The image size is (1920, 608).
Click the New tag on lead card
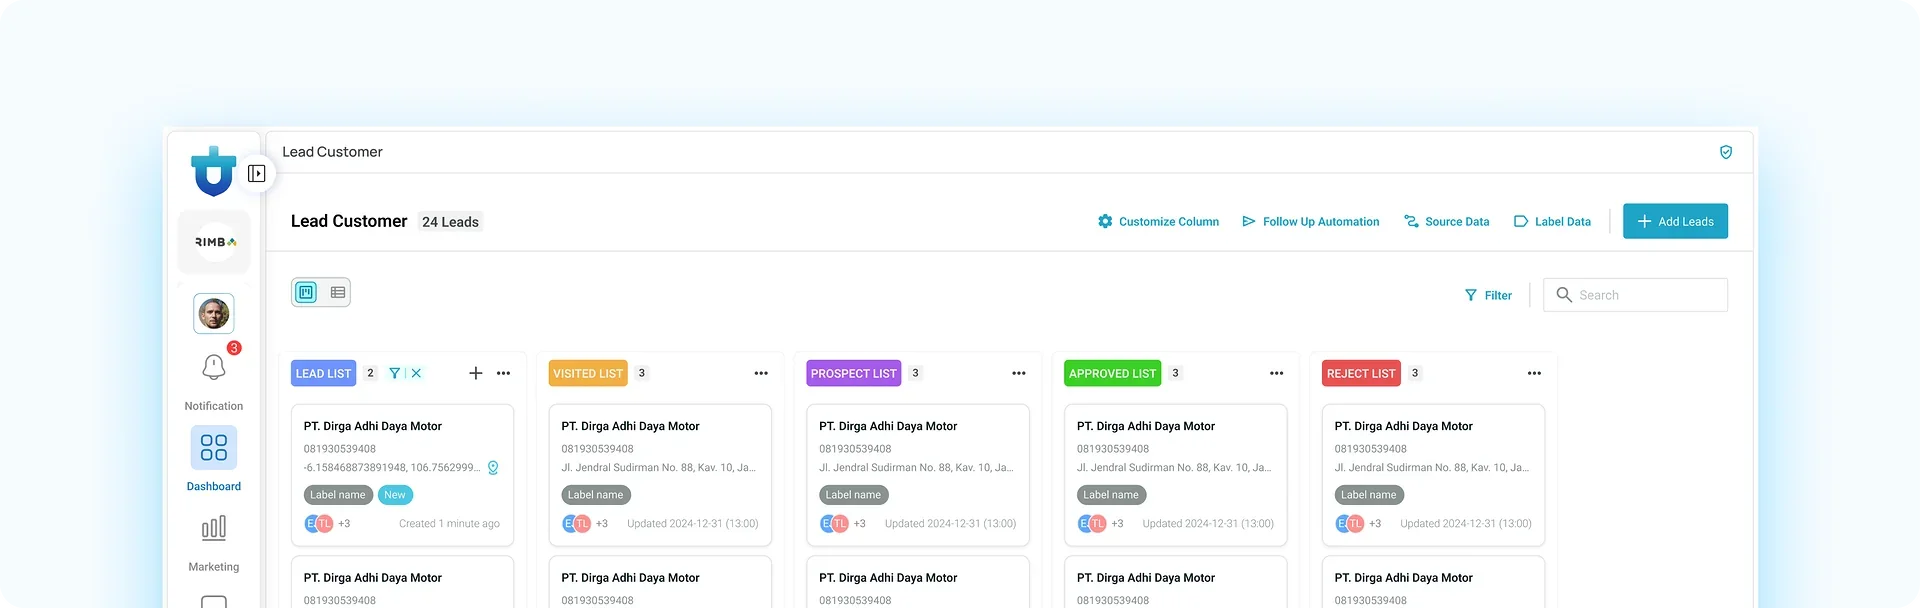395,495
